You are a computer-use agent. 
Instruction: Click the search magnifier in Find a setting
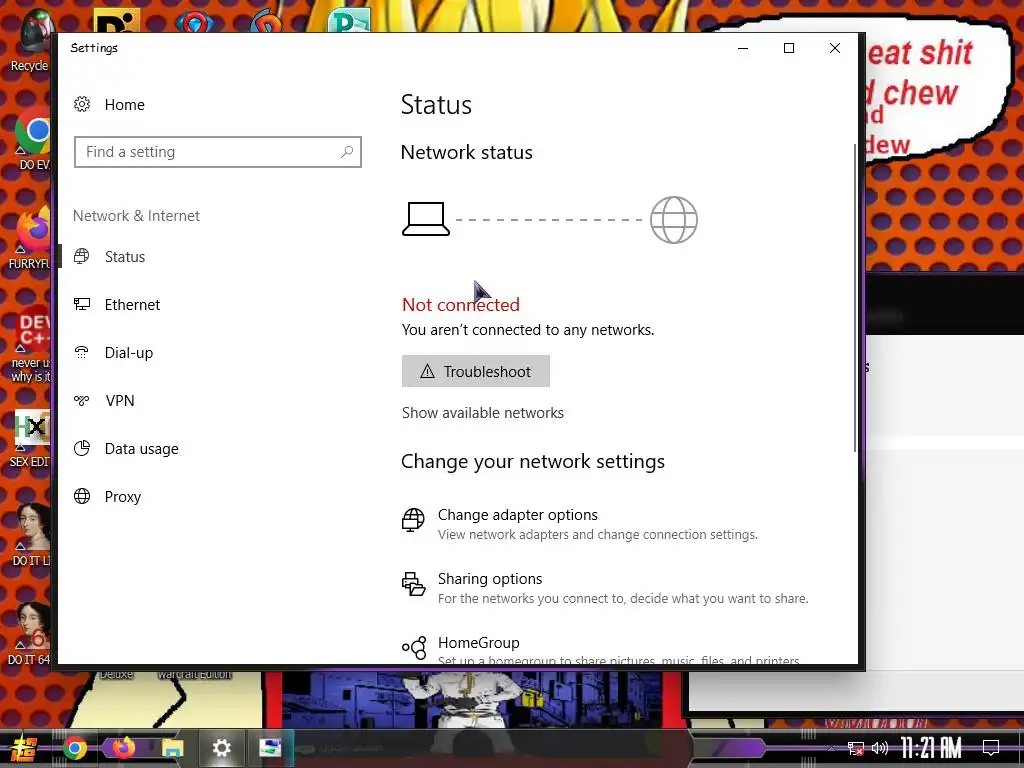tap(347, 152)
